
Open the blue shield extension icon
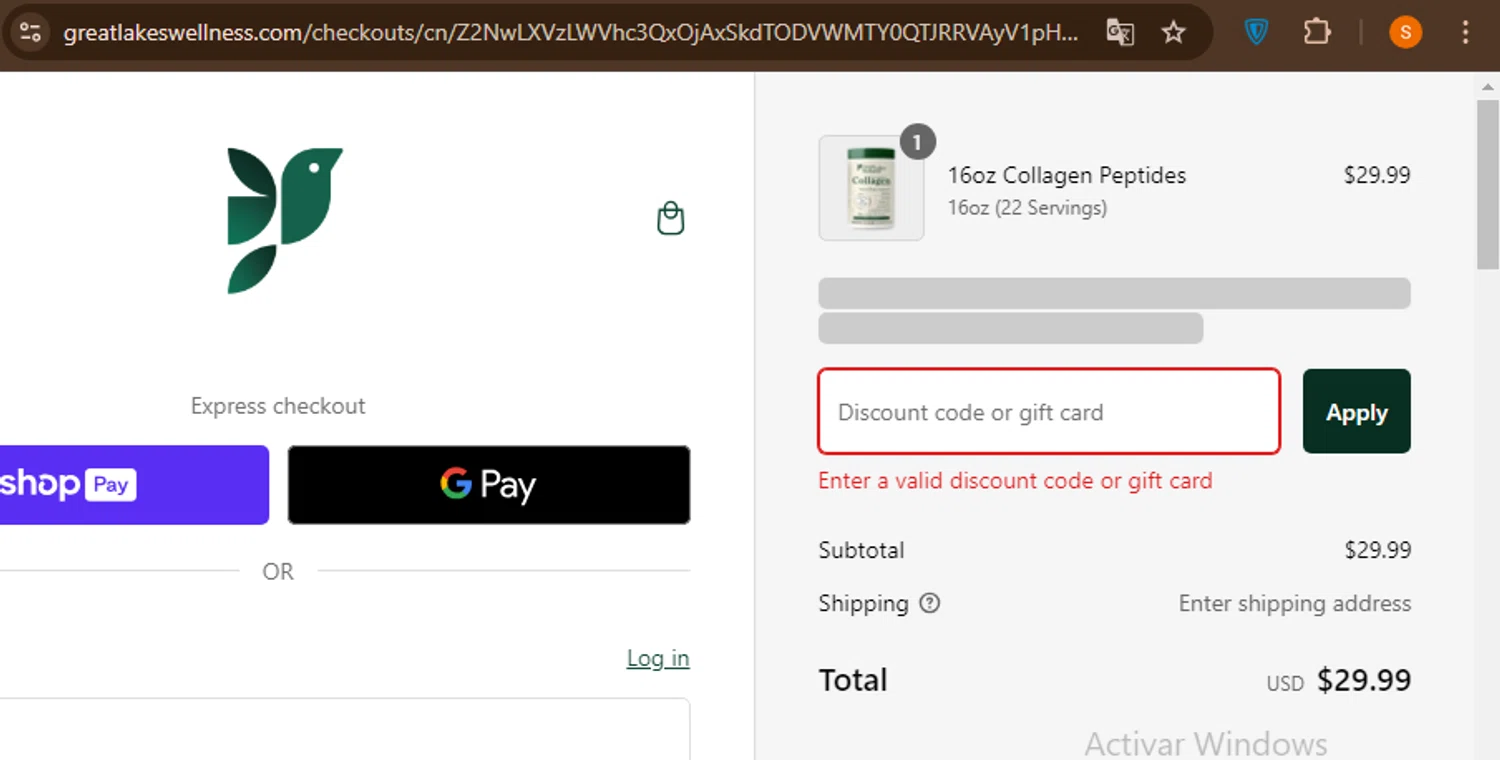coord(1257,33)
